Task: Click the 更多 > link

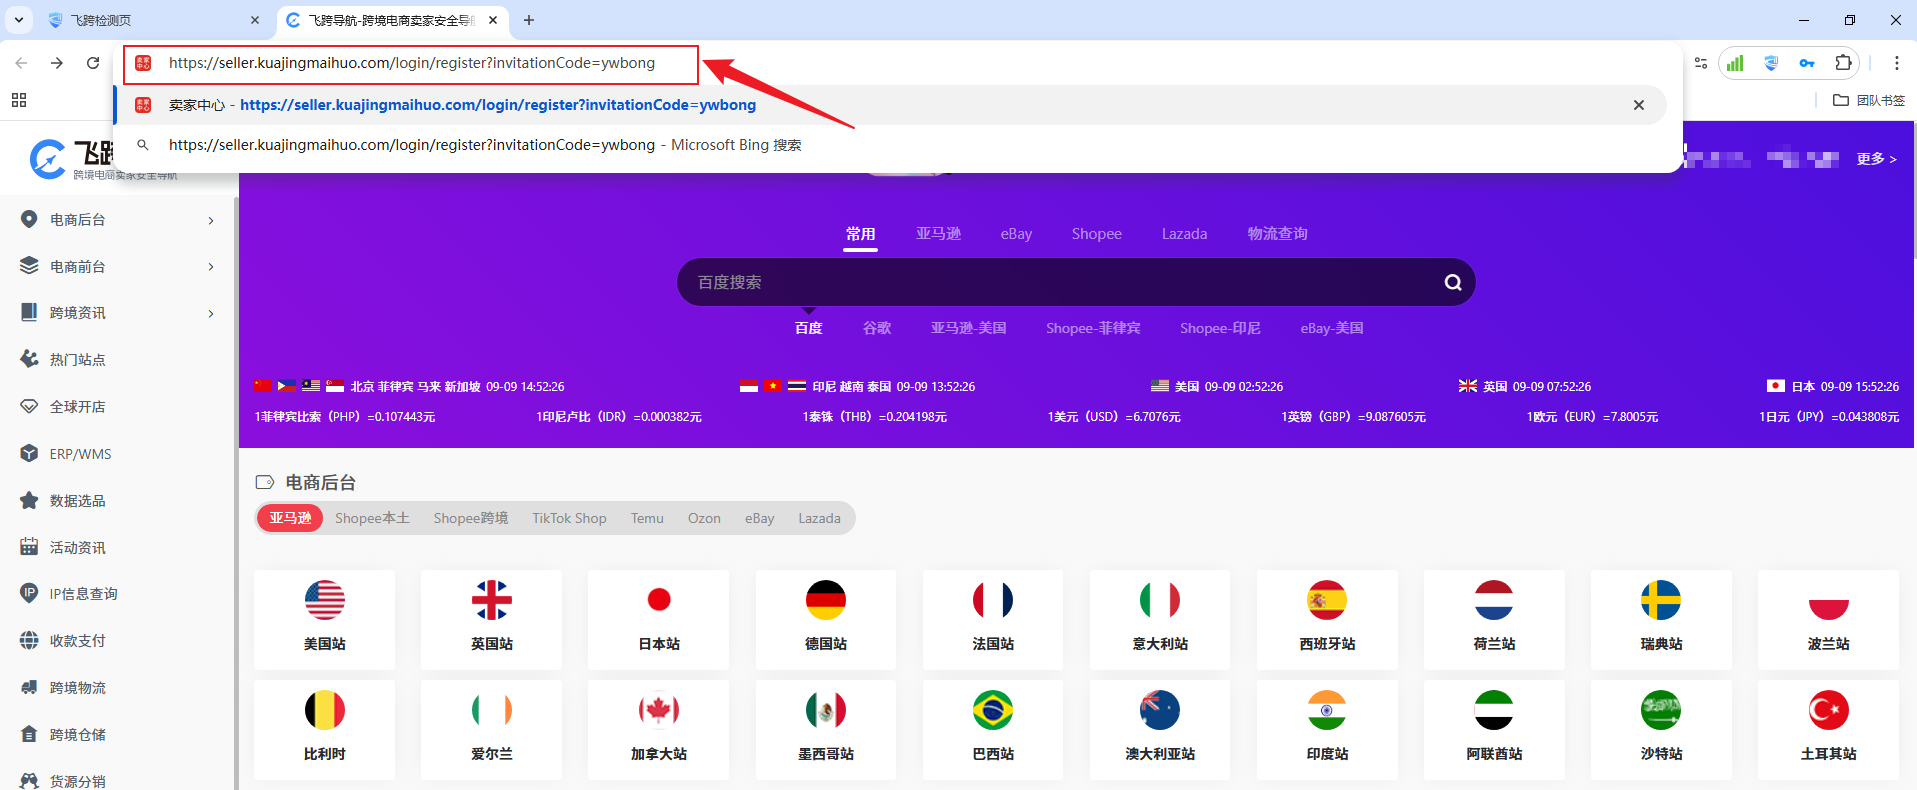Action: coord(1876,159)
